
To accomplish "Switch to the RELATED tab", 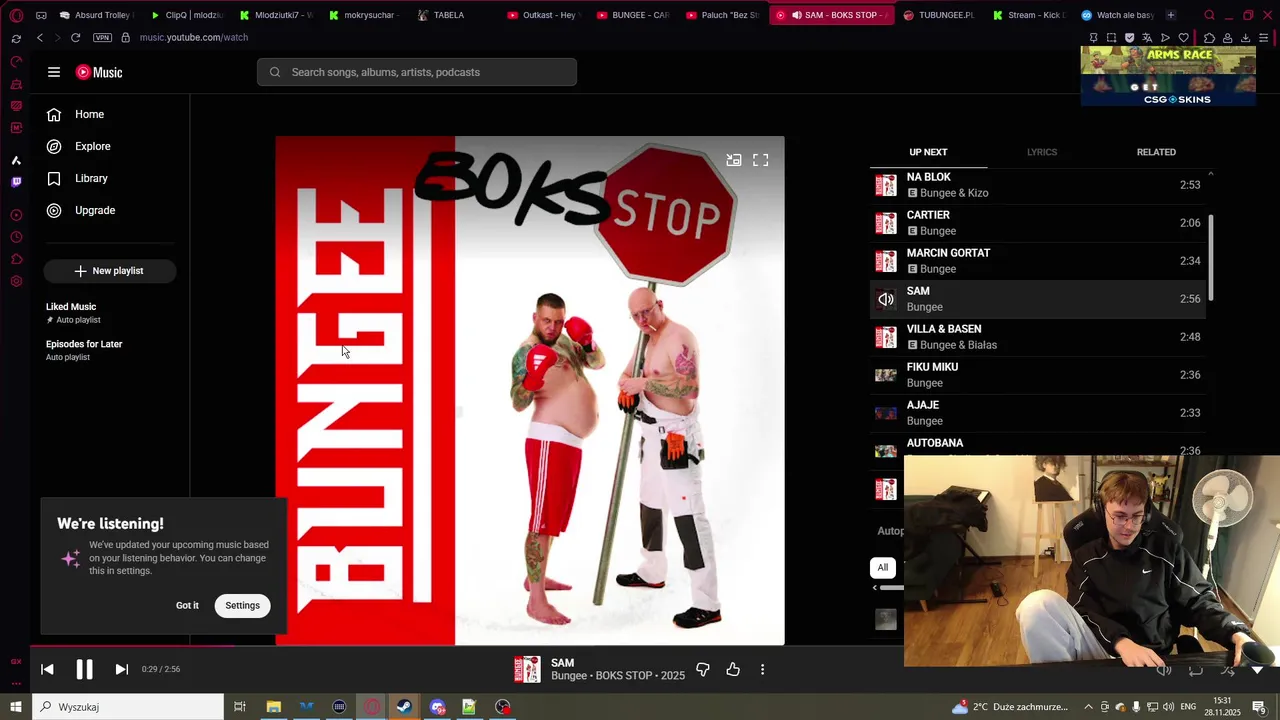I will point(1156,152).
